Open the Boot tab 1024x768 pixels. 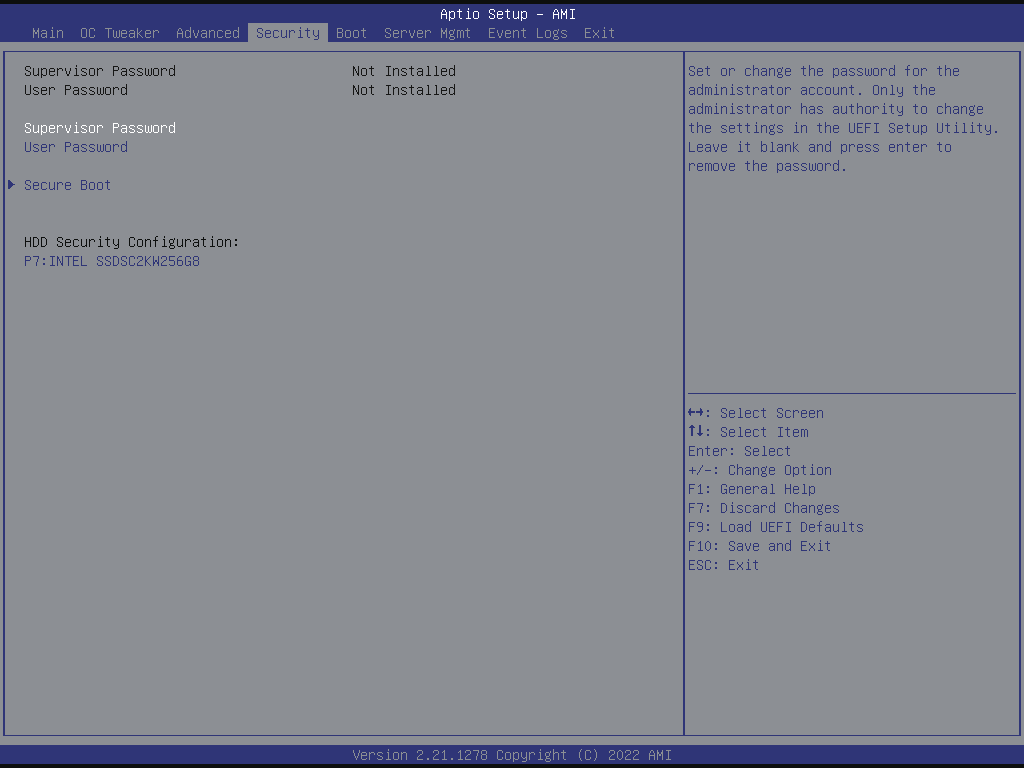(351, 33)
